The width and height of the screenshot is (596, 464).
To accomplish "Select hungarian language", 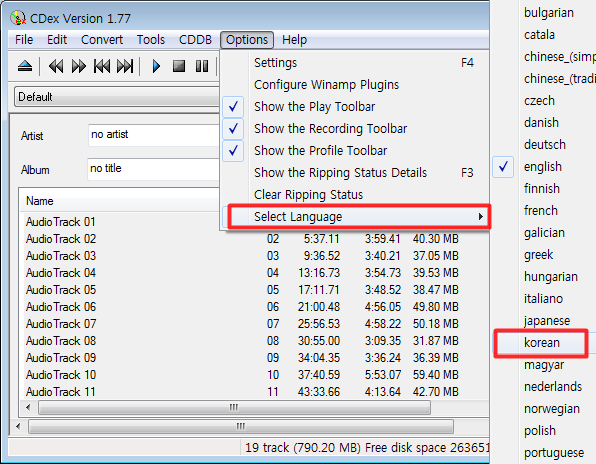I will click(x=550, y=277).
